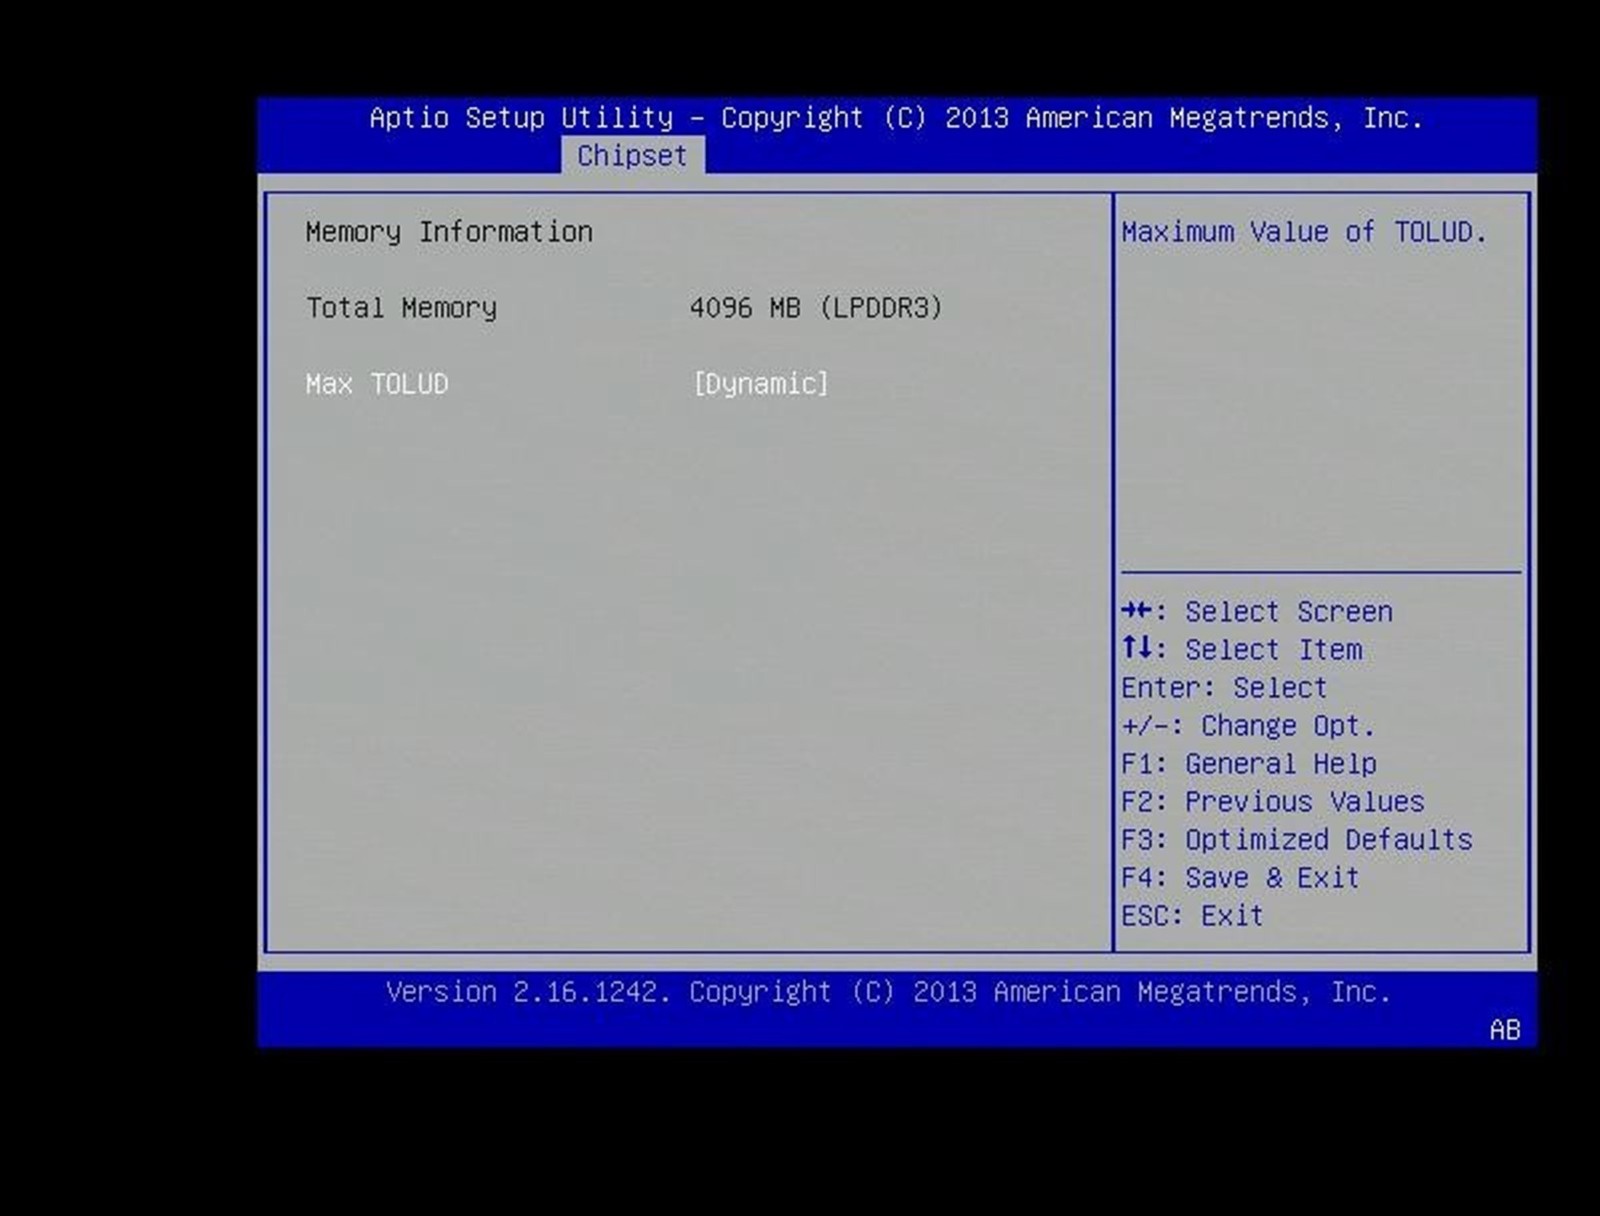Open the Max TOLUD [Dynamic] option
The image size is (1600, 1216).
click(761, 384)
